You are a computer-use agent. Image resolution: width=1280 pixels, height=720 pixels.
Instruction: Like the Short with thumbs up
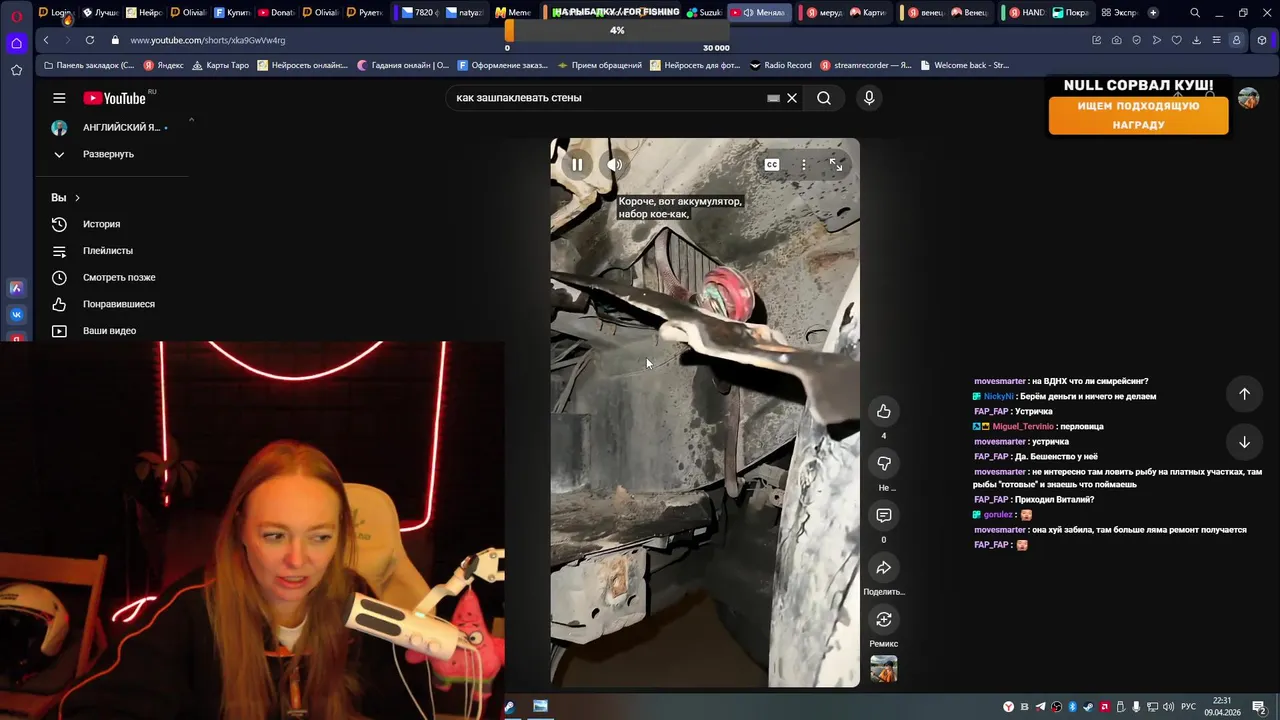884,411
